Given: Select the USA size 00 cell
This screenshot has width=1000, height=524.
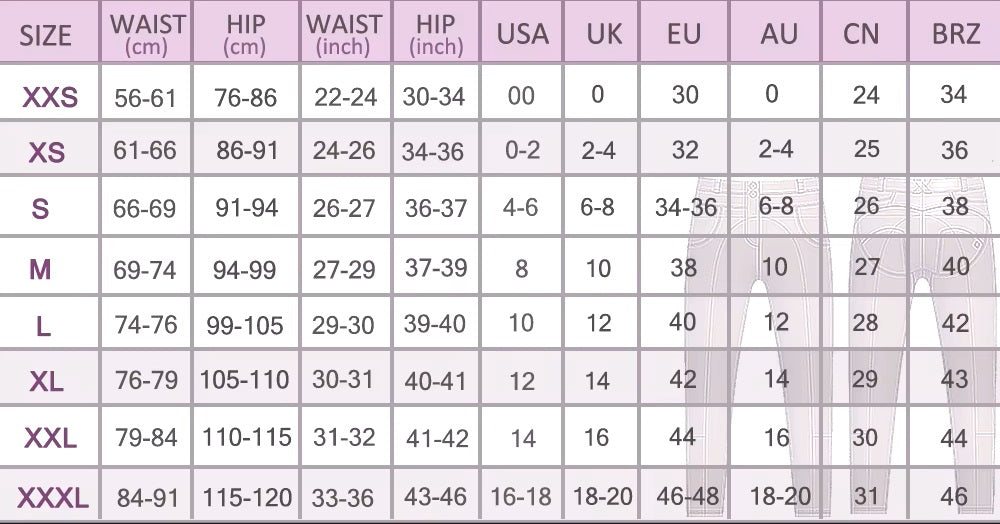Looking at the screenshot, I should coord(521,97).
